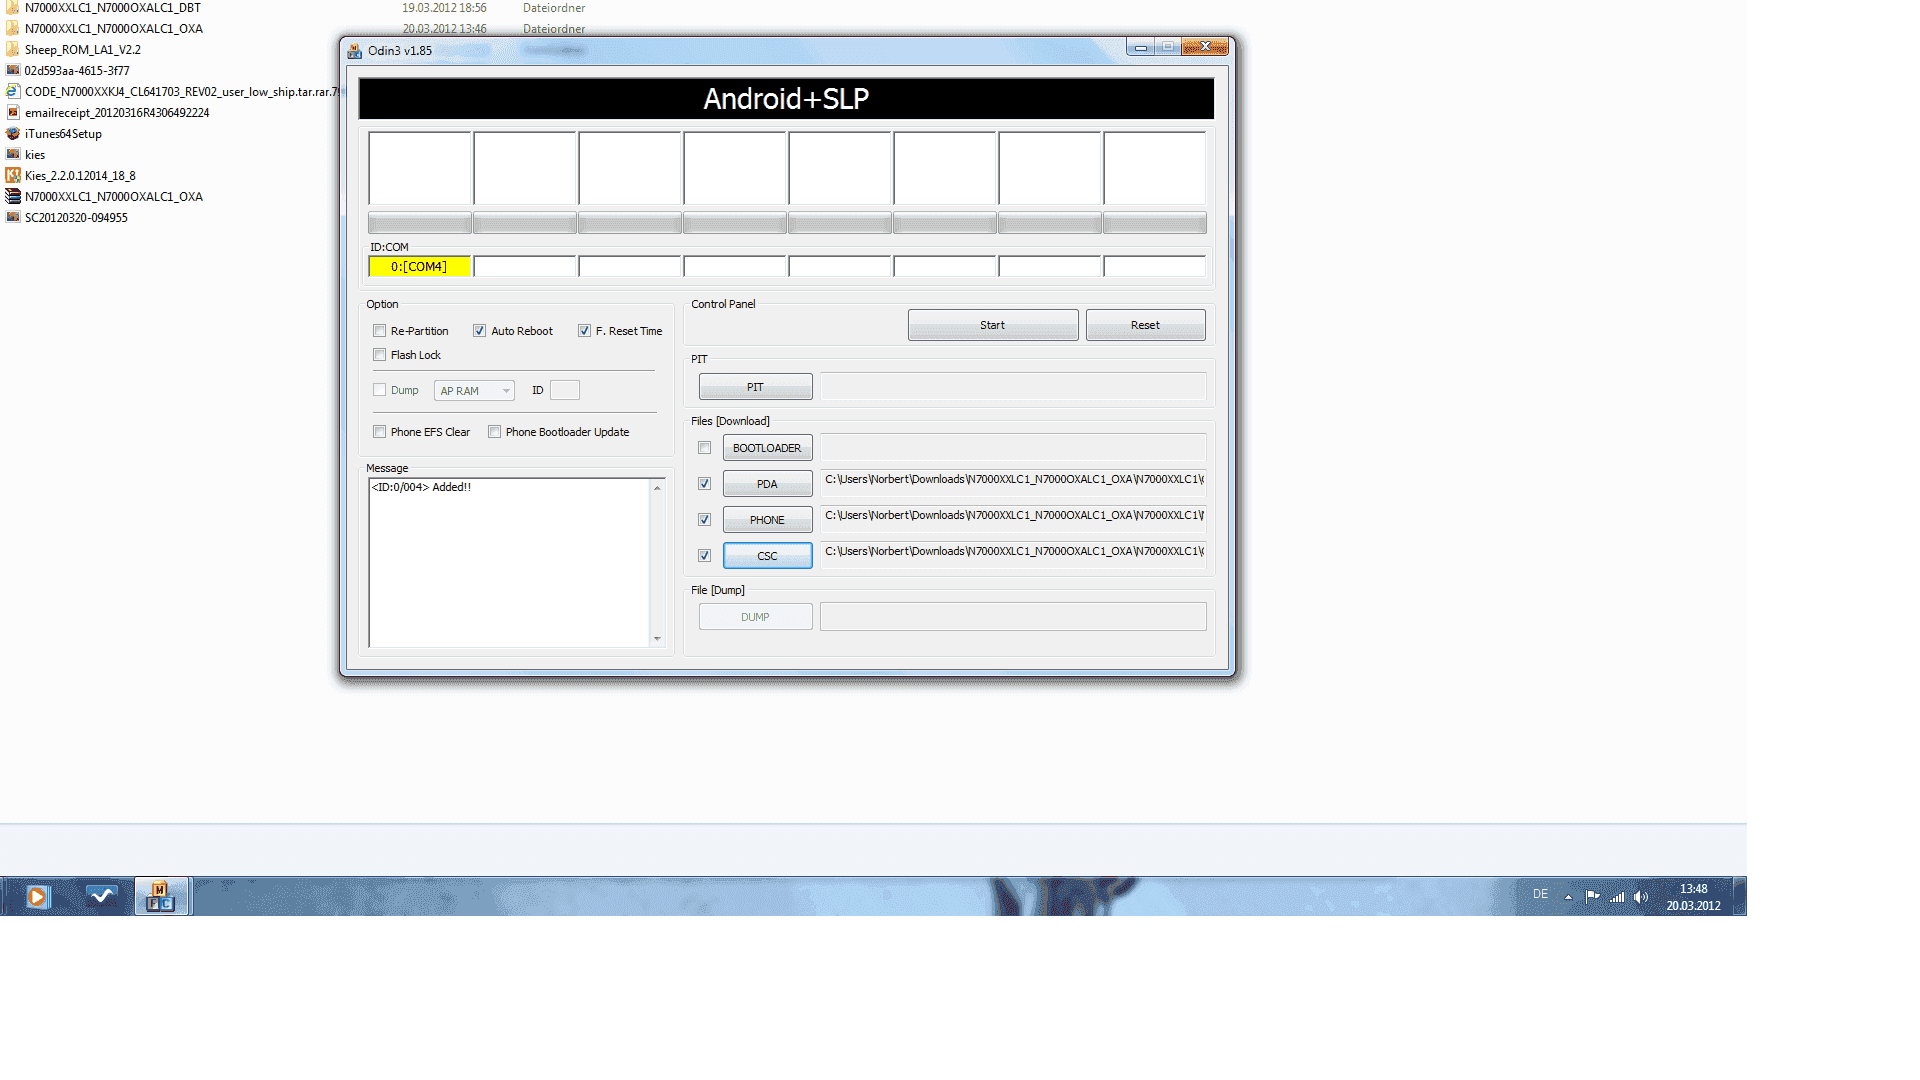Screen dimensions: 1920x1080
Task: Select the N7000XXLC1_N7000OXALC1_OXA archive icon
Action: click(x=13, y=196)
